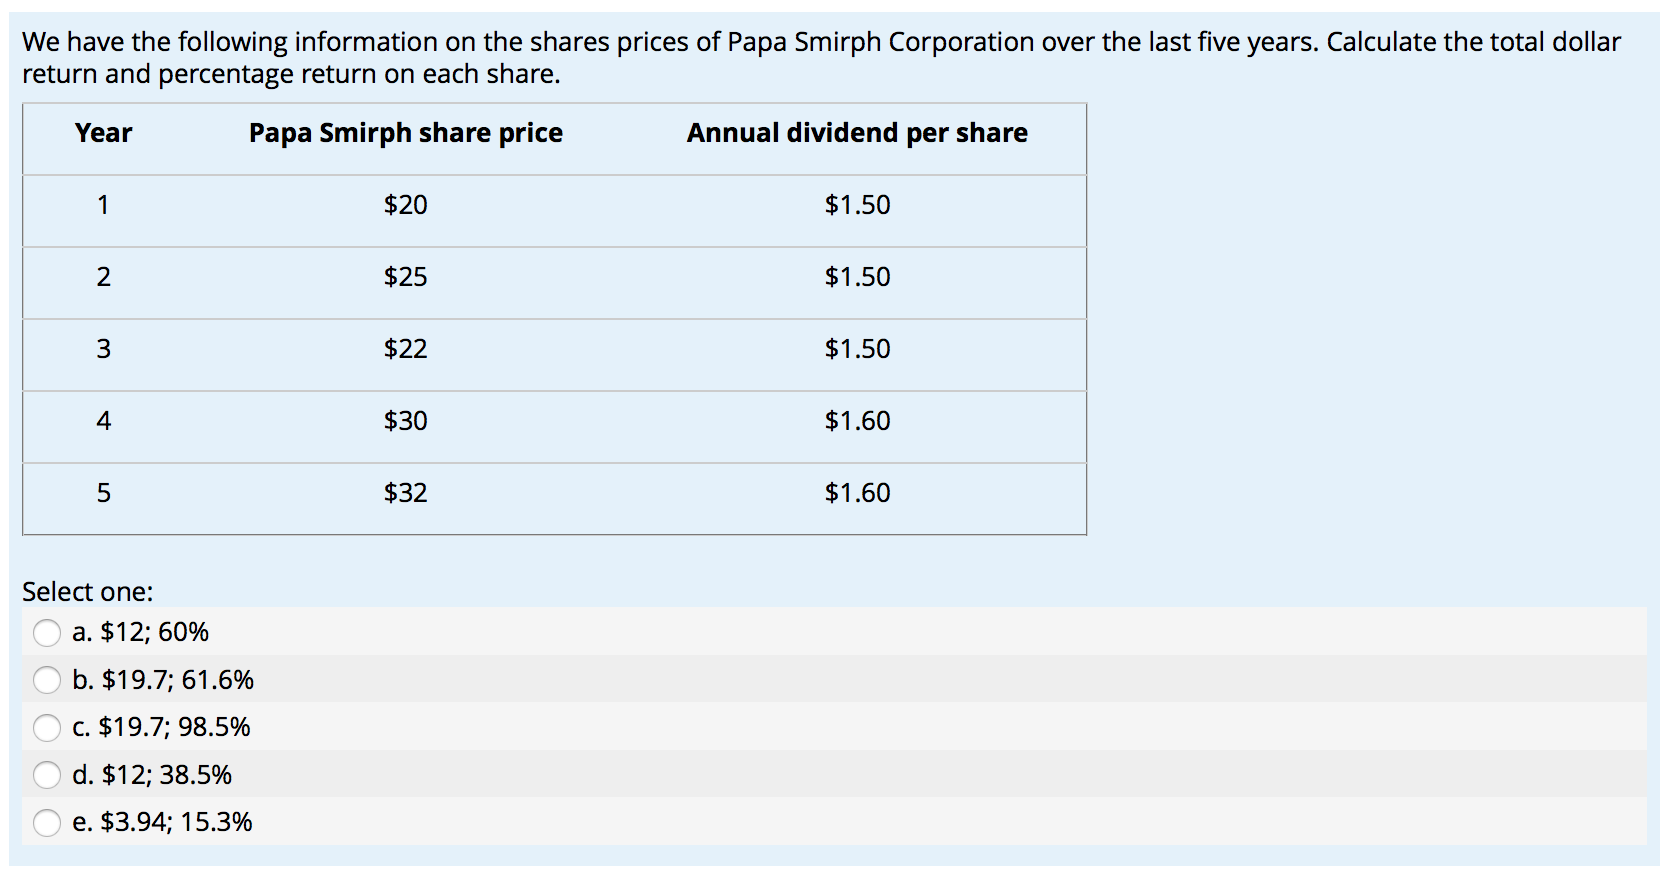Select radio button for option b. $19.7; 61.6%
The height and width of the screenshot is (874, 1680).
pos(47,680)
